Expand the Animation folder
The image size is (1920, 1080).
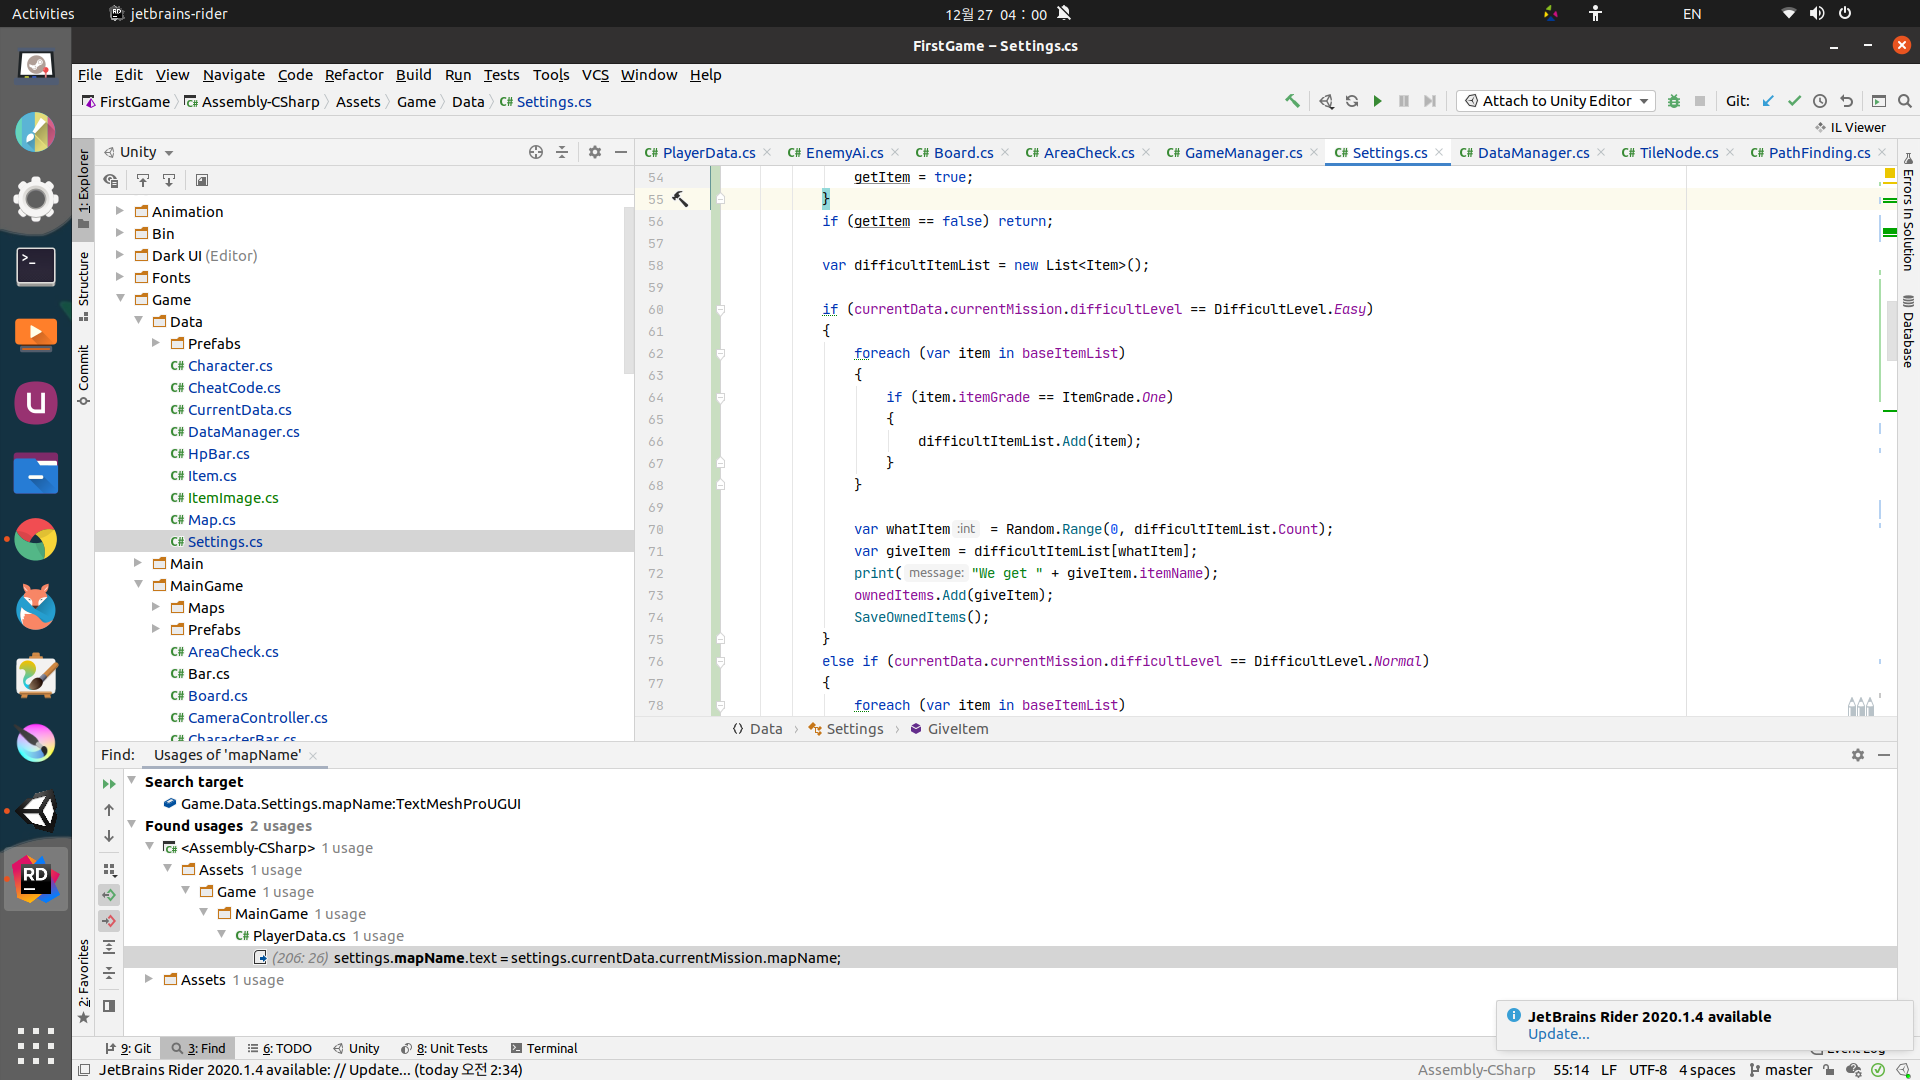click(x=119, y=211)
